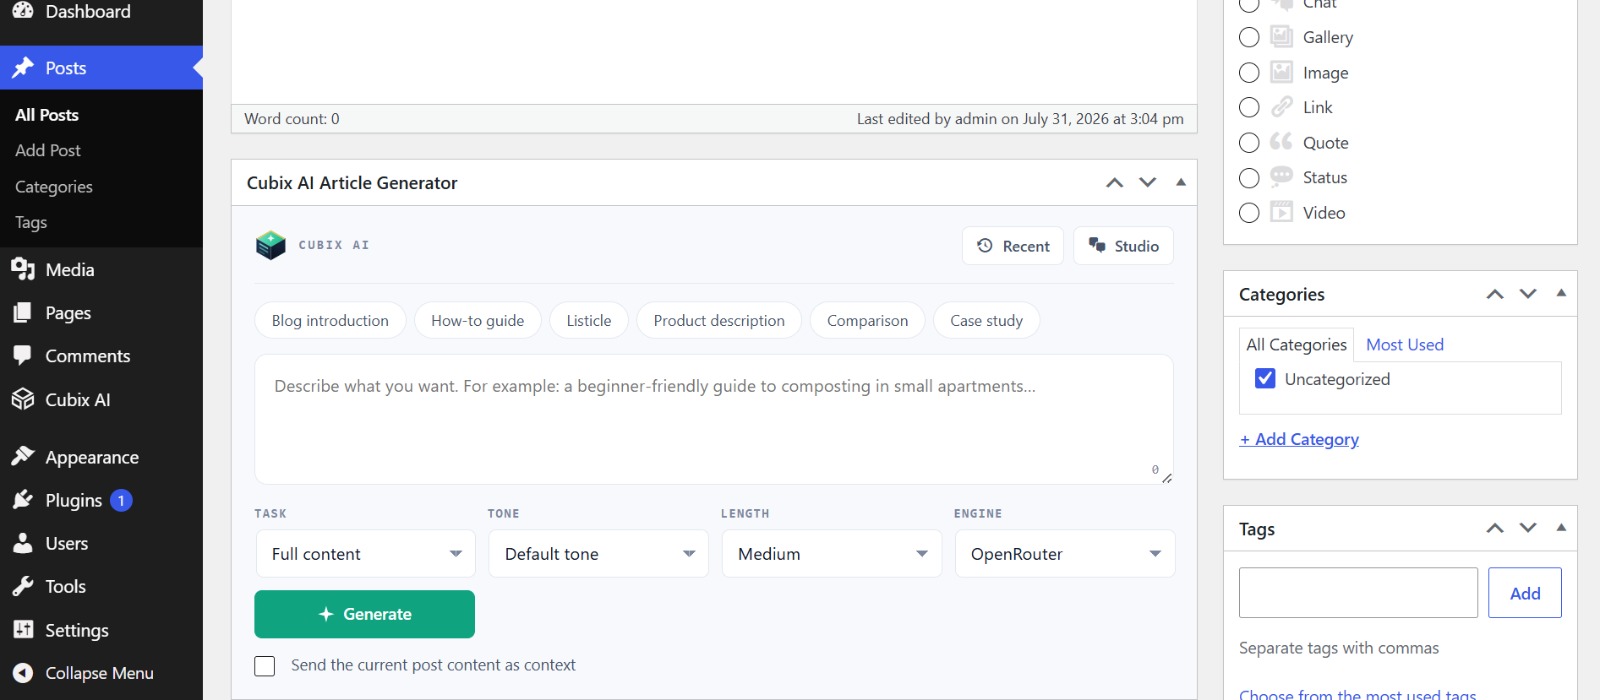The width and height of the screenshot is (1600, 700).
Task: Open the Task dropdown (Full content)
Action: 365,554
